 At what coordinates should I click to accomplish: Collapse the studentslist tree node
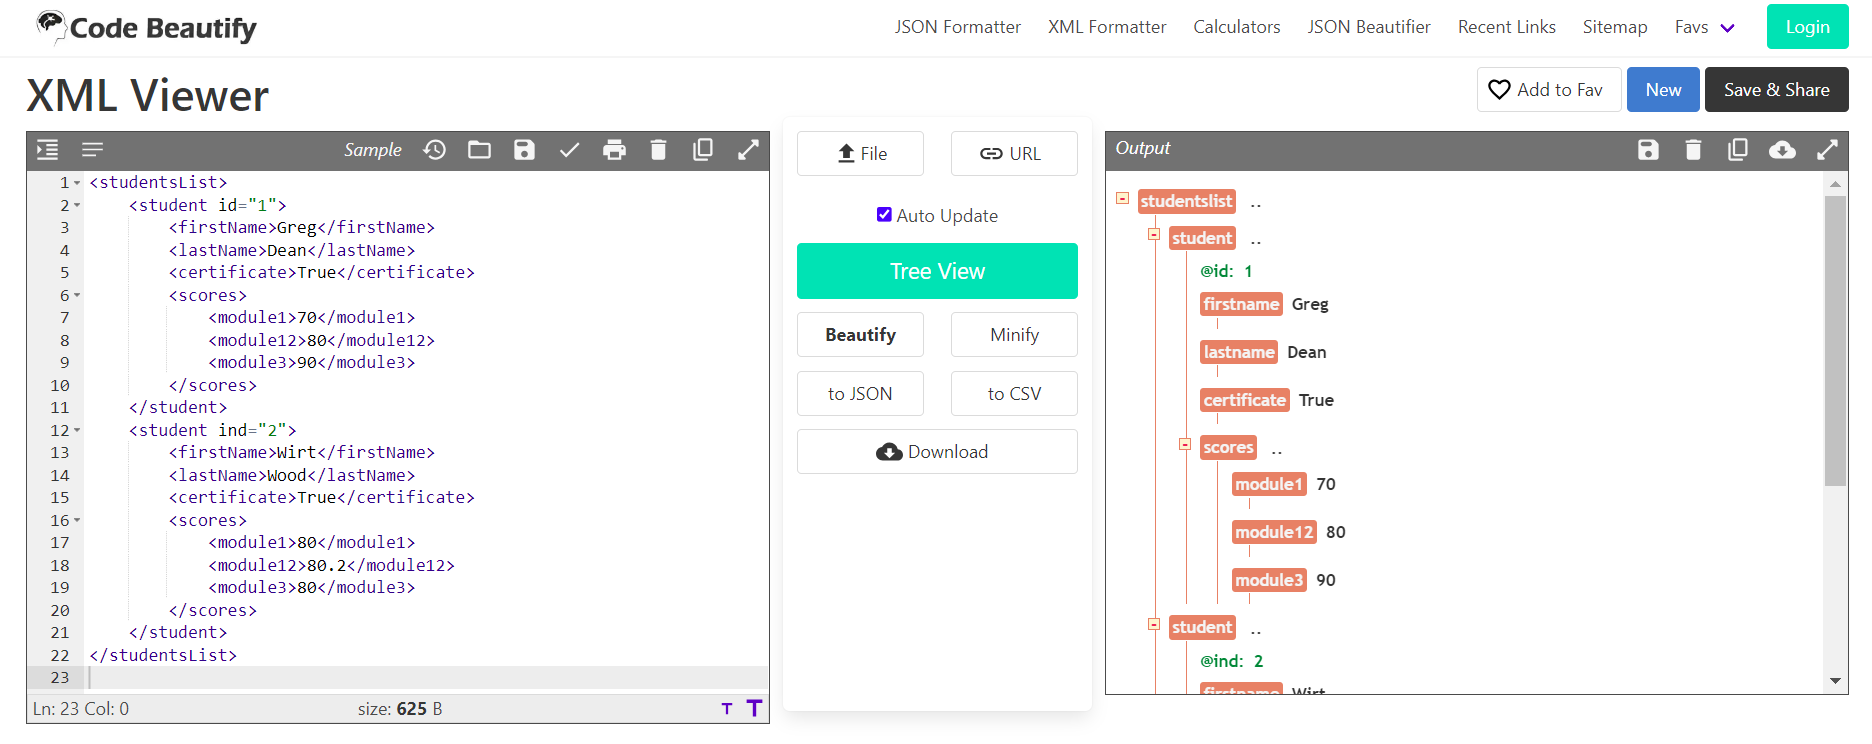[1122, 199]
